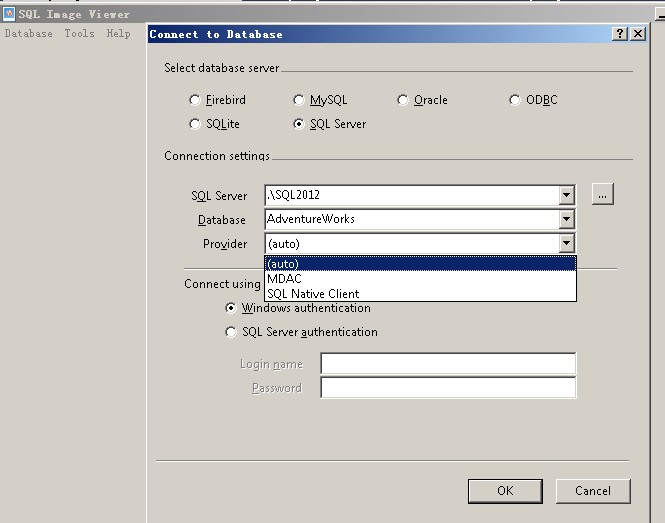
Task: Click the Password input field
Action: 448,388
